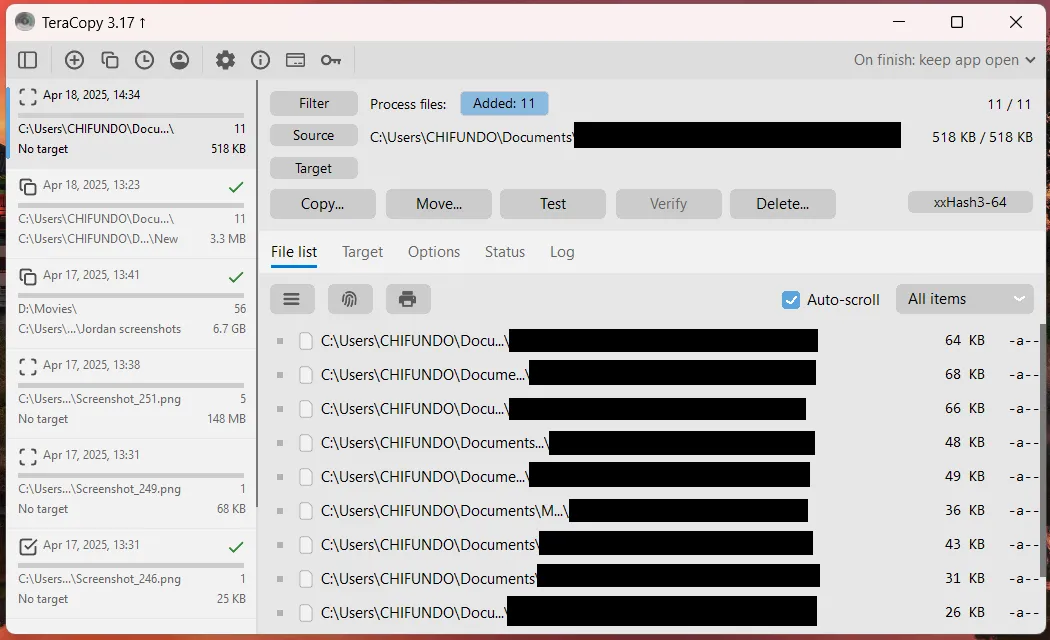1050x640 pixels.
Task: Tick the checkbox of the 36 KB file
Action: pyautogui.click(x=305, y=511)
